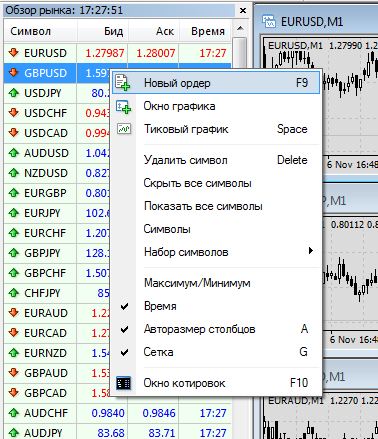The height and width of the screenshot is (439, 378).
Task: Close the Обзор рынка panel
Action: pyautogui.click(x=243, y=11)
